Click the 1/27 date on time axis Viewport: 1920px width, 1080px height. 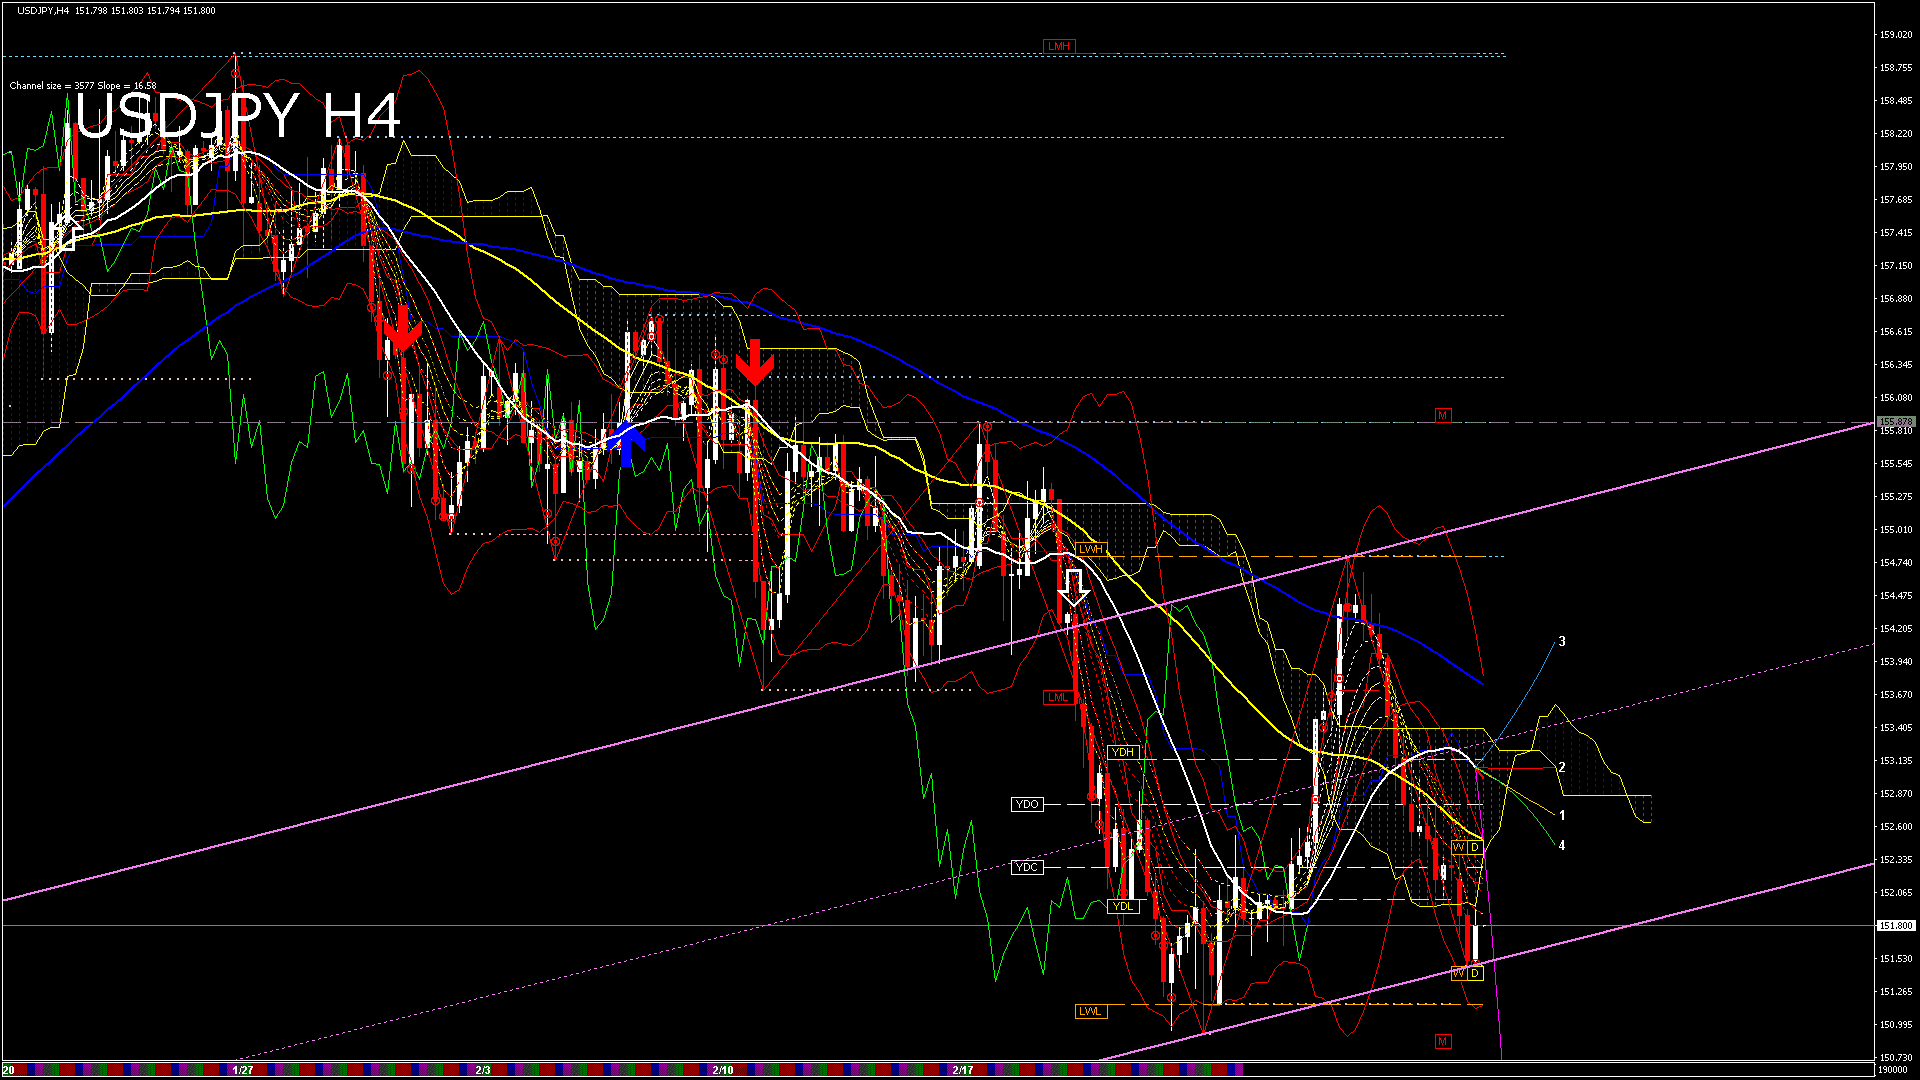click(242, 1070)
